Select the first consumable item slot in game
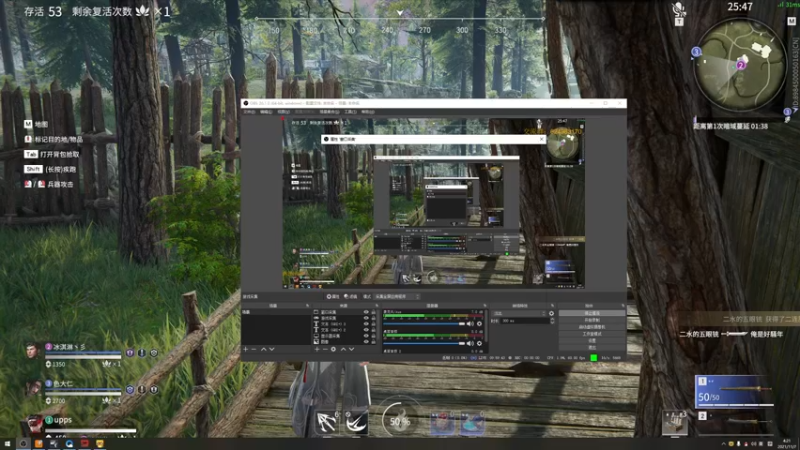The width and height of the screenshot is (800, 450). (x=442, y=423)
